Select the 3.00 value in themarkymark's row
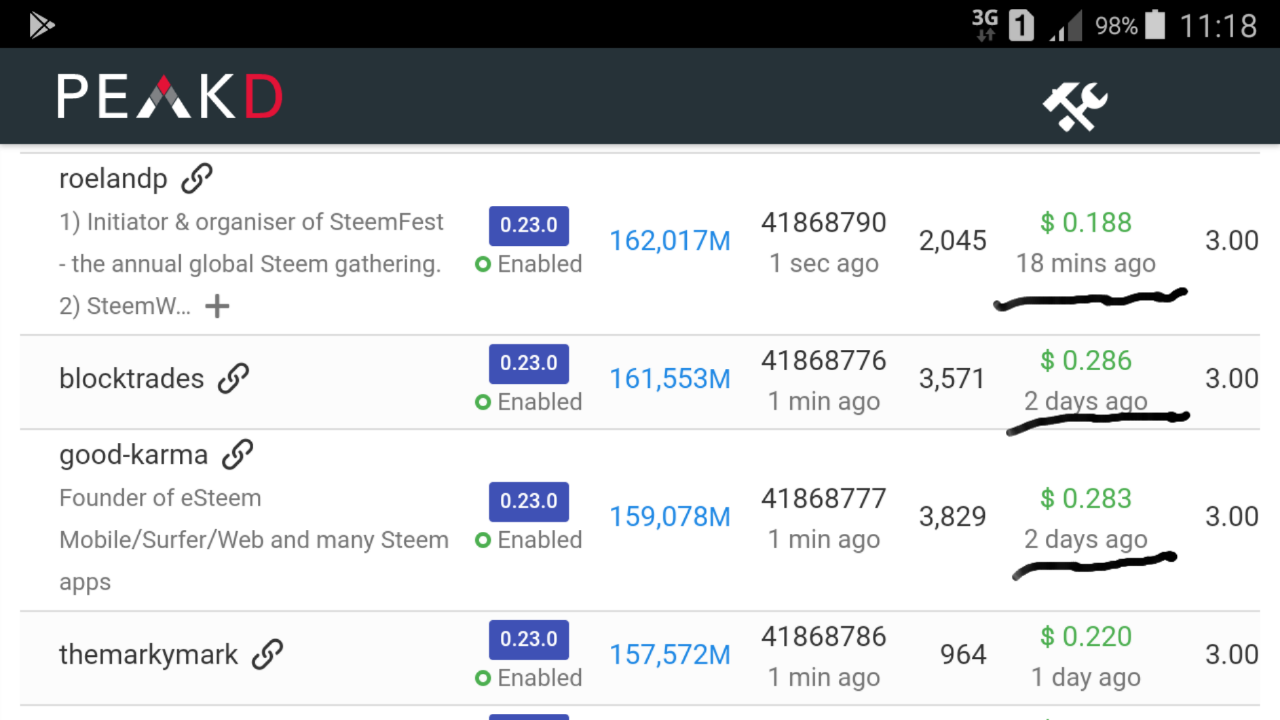 (x=1232, y=655)
